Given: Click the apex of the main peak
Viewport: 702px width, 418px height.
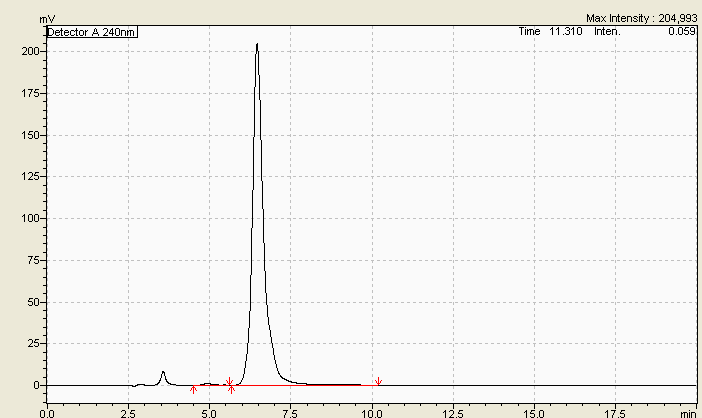Looking at the screenshot, I should point(257,44).
